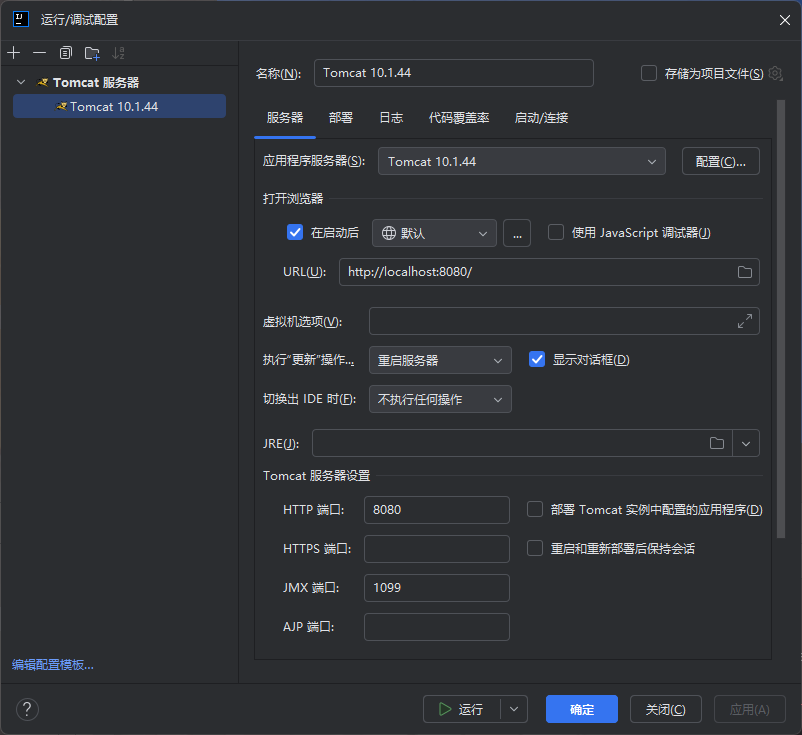802x735 pixels.
Task: Click the IntelliJ logo in title bar
Action: point(21,19)
